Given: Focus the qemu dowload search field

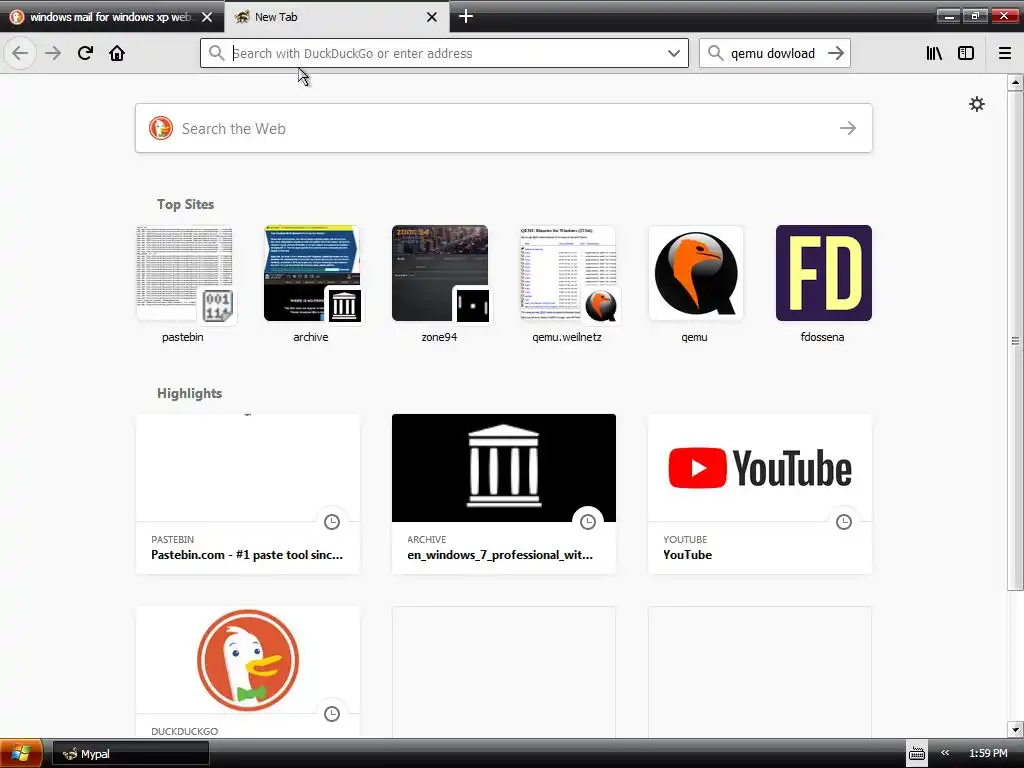Looking at the screenshot, I should tap(773, 53).
